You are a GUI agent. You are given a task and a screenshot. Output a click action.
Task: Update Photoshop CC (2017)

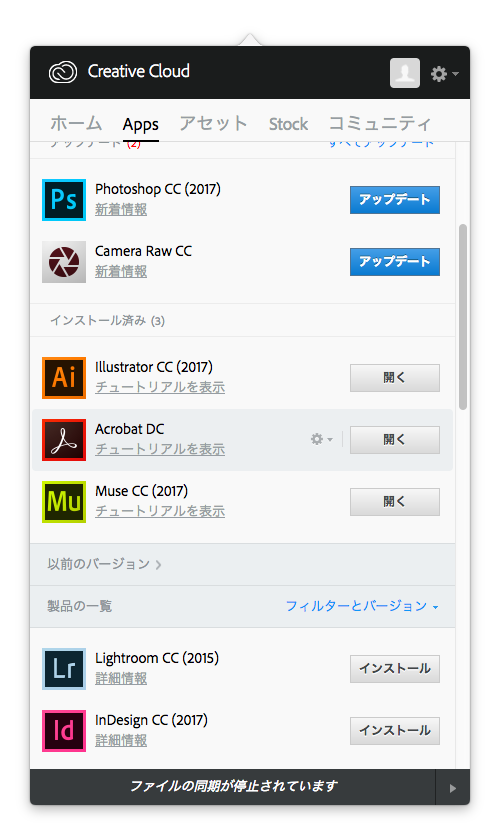(395, 200)
